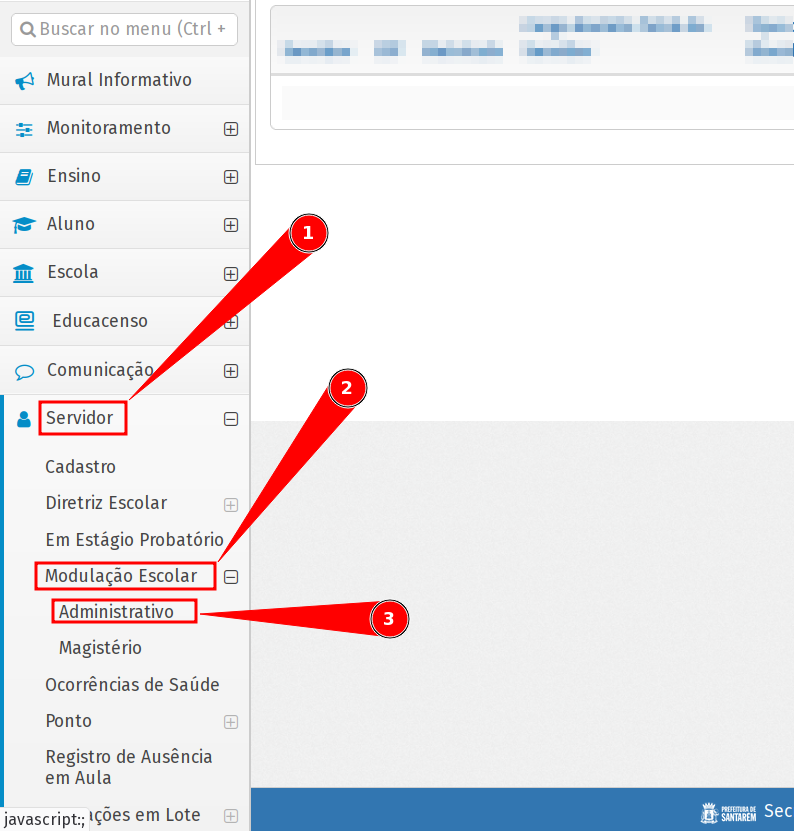The width and height of the screenshot is (794, 831).
Task: Click the Educacenso icon in sidebar
Action: point(24,321)
